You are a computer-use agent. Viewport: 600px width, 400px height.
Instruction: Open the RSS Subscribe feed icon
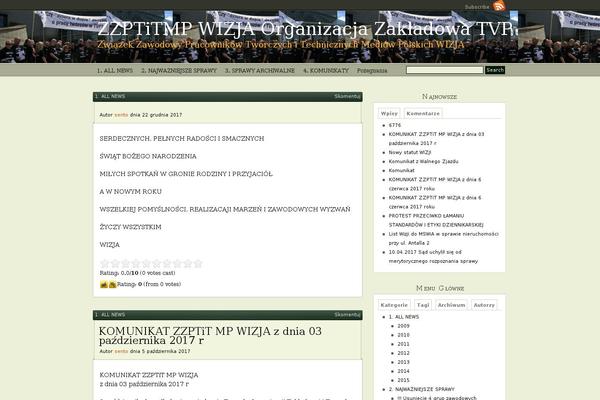coord(499,6)
